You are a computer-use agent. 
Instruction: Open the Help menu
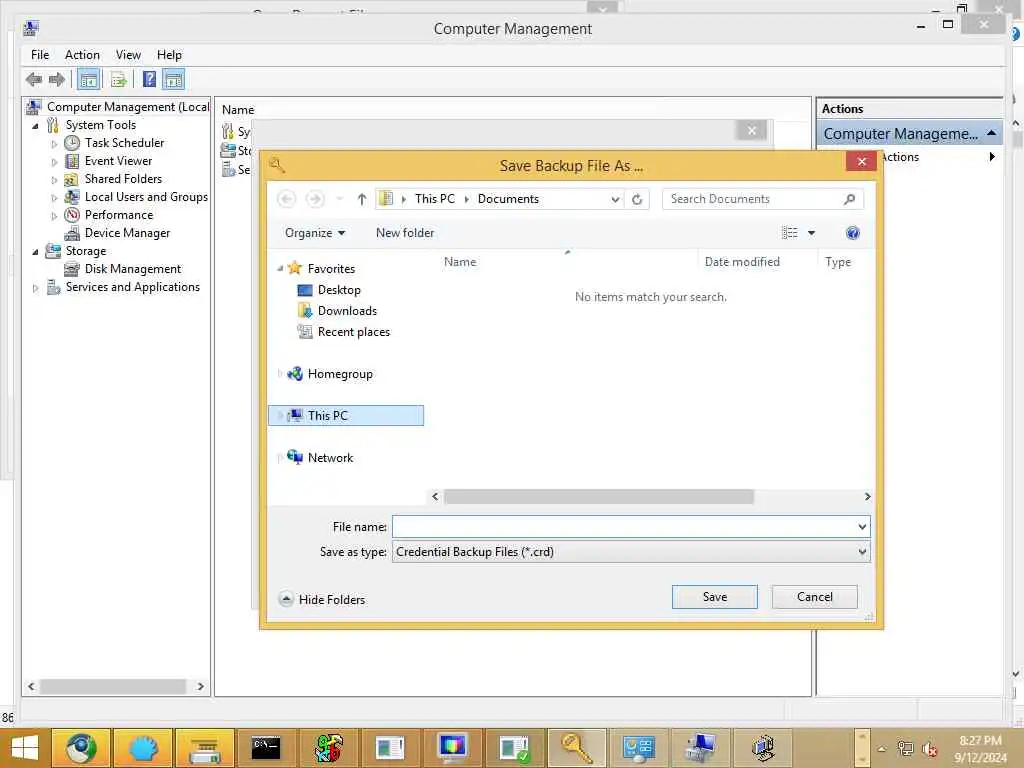click(x=169, y=55)
